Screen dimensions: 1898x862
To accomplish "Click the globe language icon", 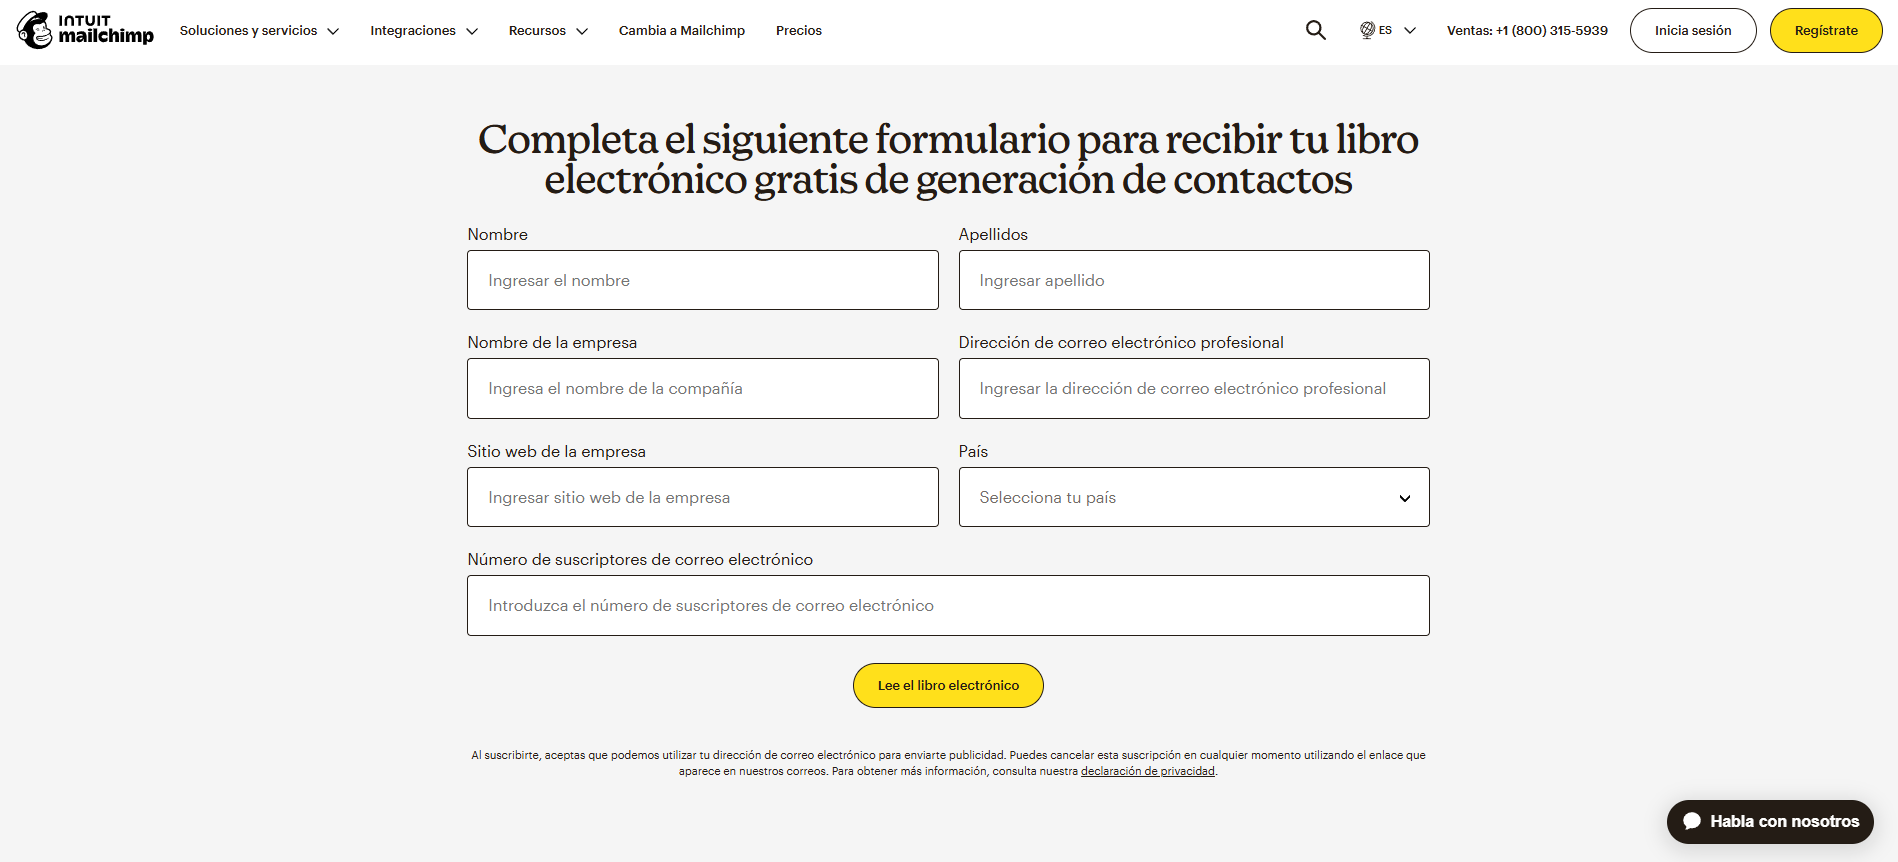I will click(1367, 30).
